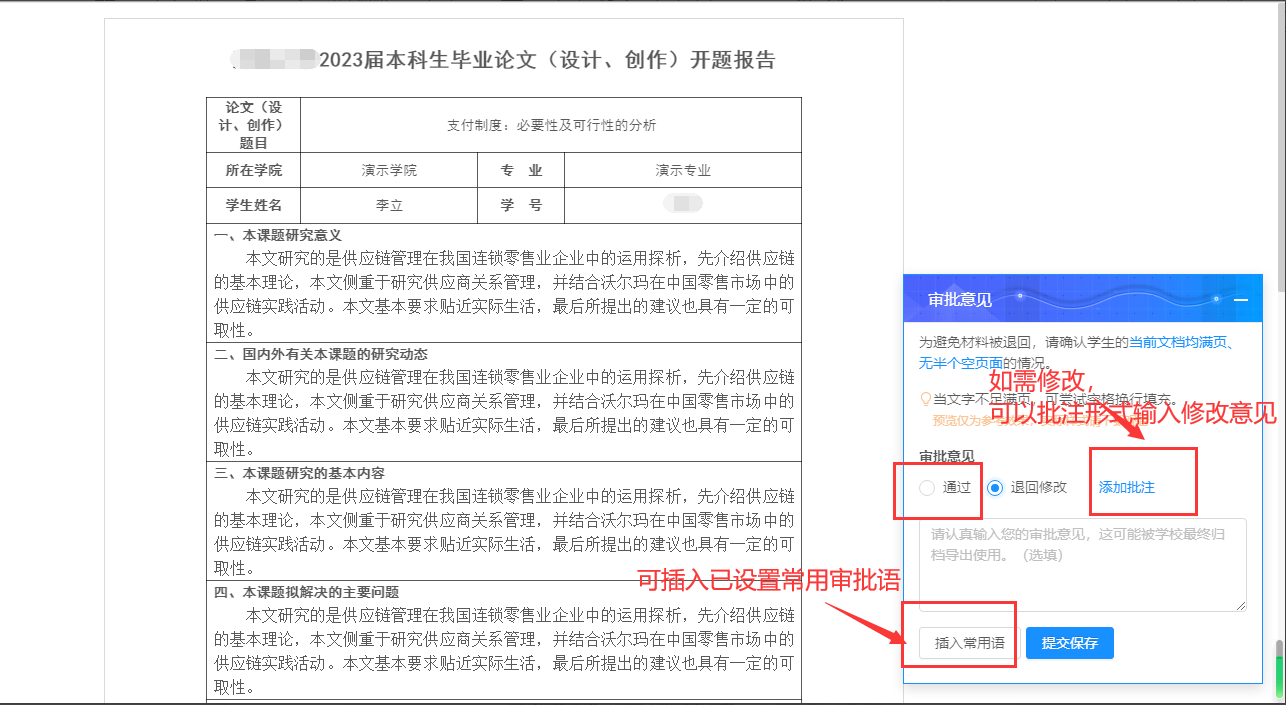Select the 演示专业 major cell

point(683,170)
